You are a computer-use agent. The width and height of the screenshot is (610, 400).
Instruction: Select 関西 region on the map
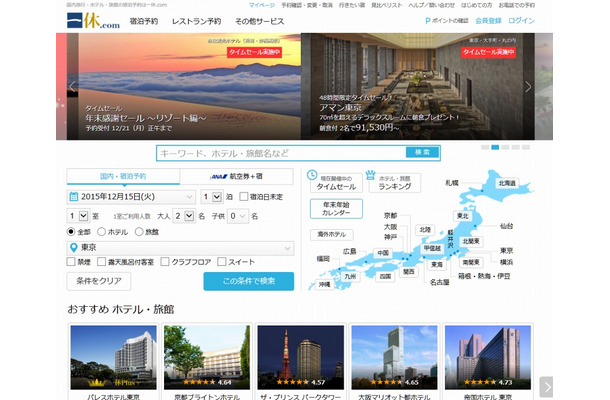[408, 272]
